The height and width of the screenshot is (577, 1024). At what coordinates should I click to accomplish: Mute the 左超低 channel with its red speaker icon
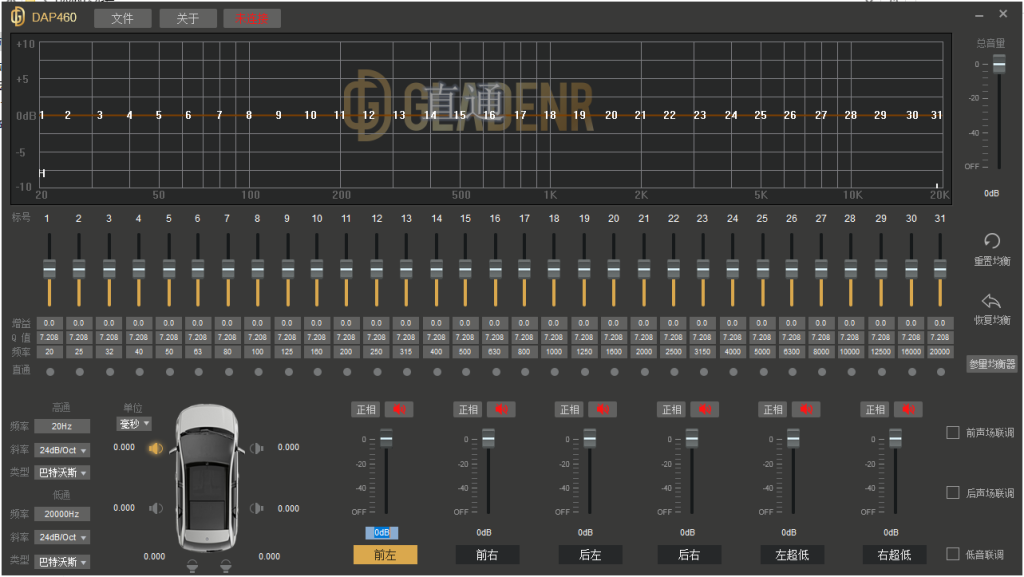click(807, 409)
